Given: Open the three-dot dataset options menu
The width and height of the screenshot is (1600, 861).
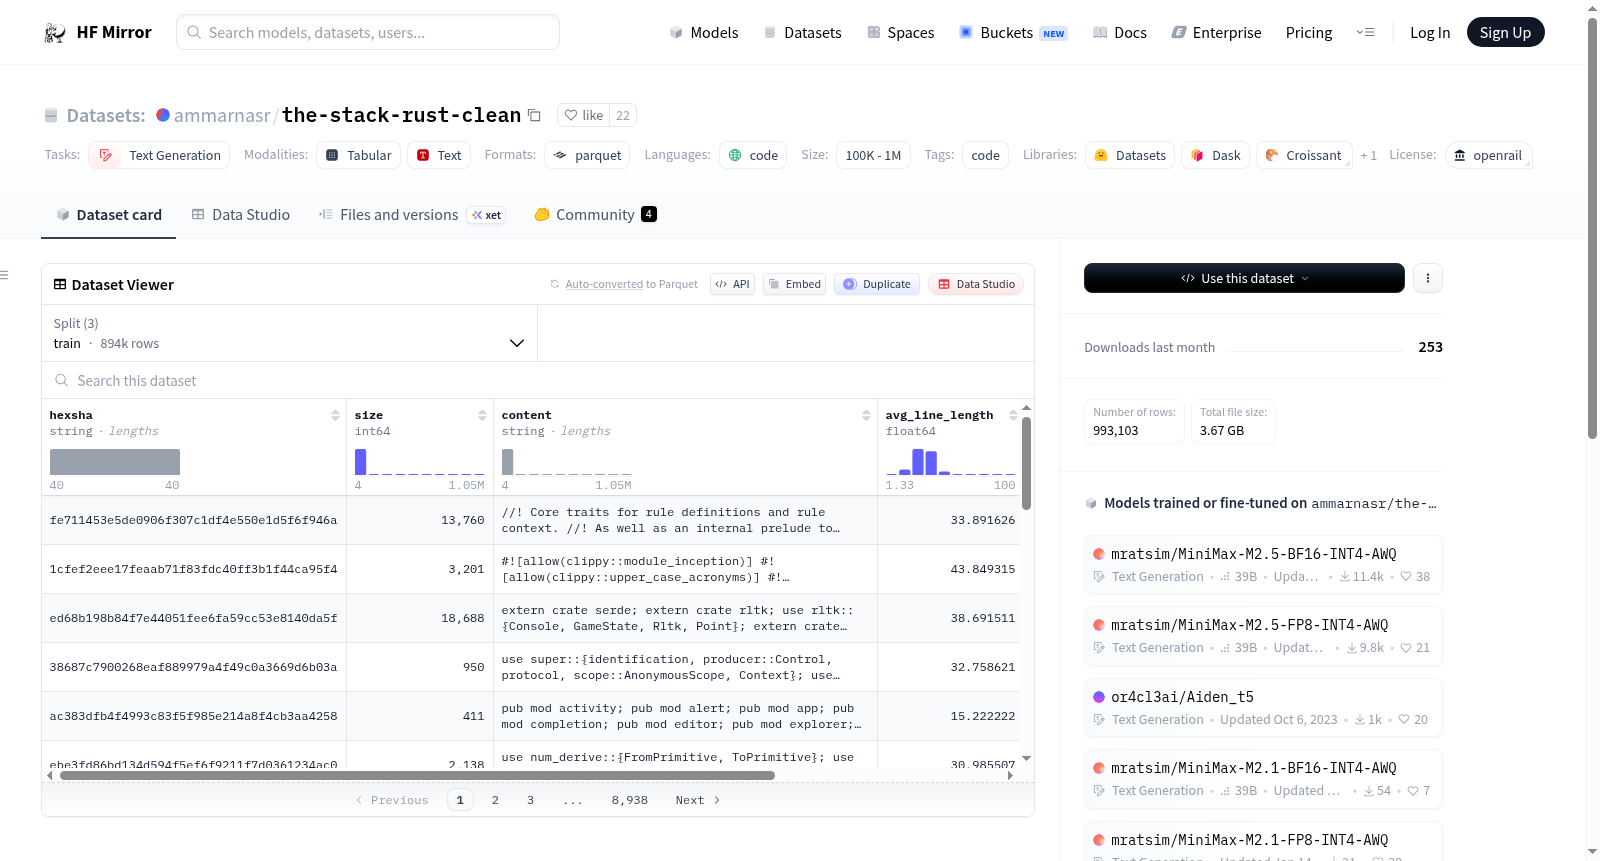Looking at the screenshot, I should (1428, 278).
